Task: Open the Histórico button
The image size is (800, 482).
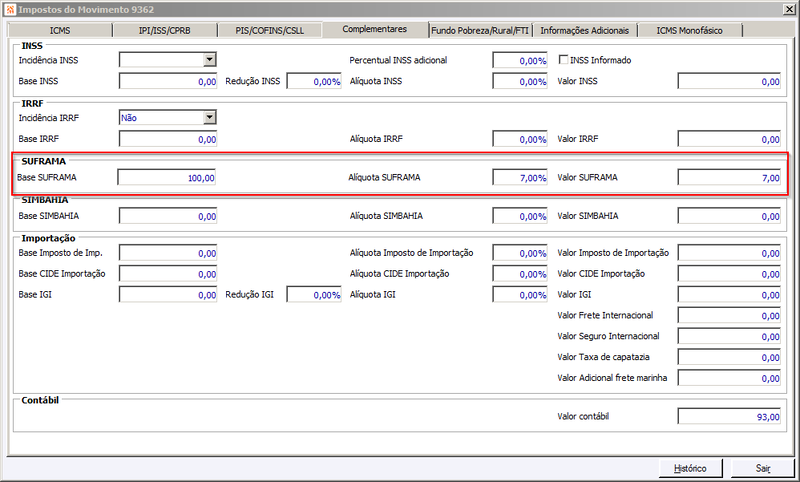Action: pyautogui.click(x=690, y=468)
